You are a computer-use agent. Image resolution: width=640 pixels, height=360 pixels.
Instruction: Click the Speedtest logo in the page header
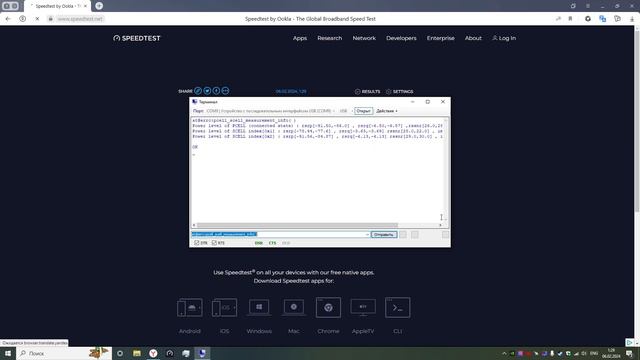(x=137, y=38)
